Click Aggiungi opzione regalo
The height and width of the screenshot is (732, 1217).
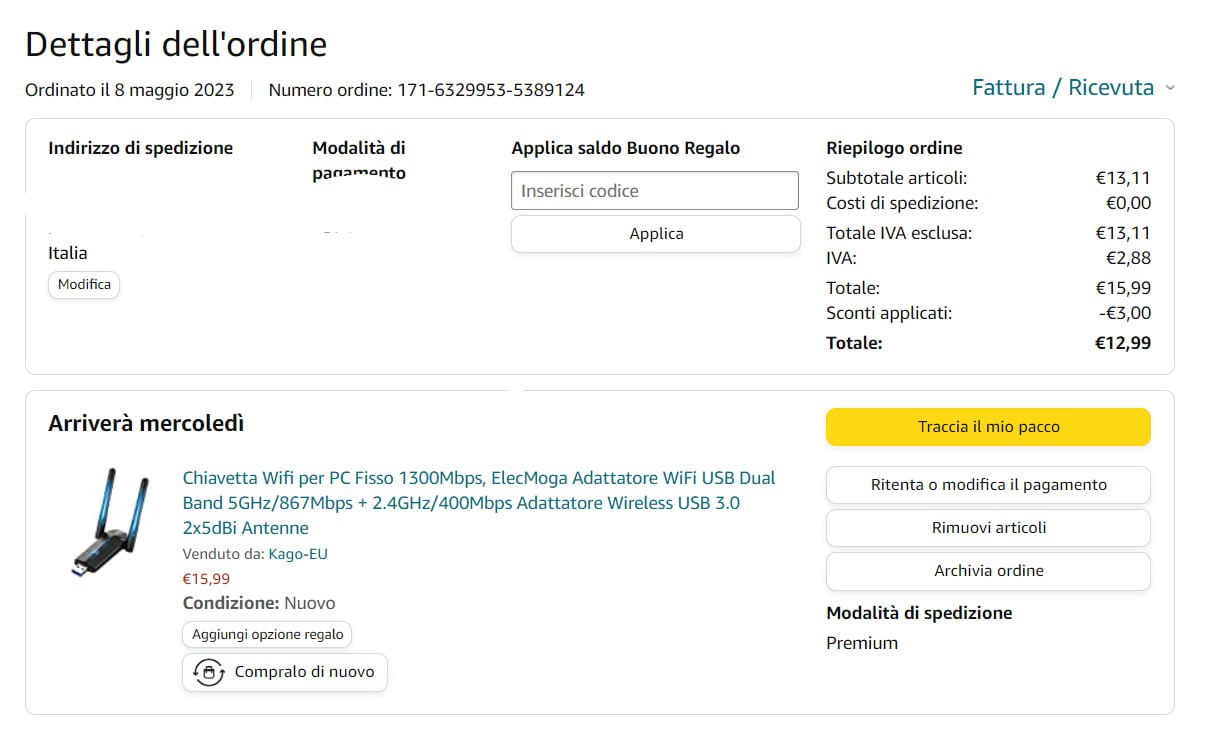tap(267, 635)
